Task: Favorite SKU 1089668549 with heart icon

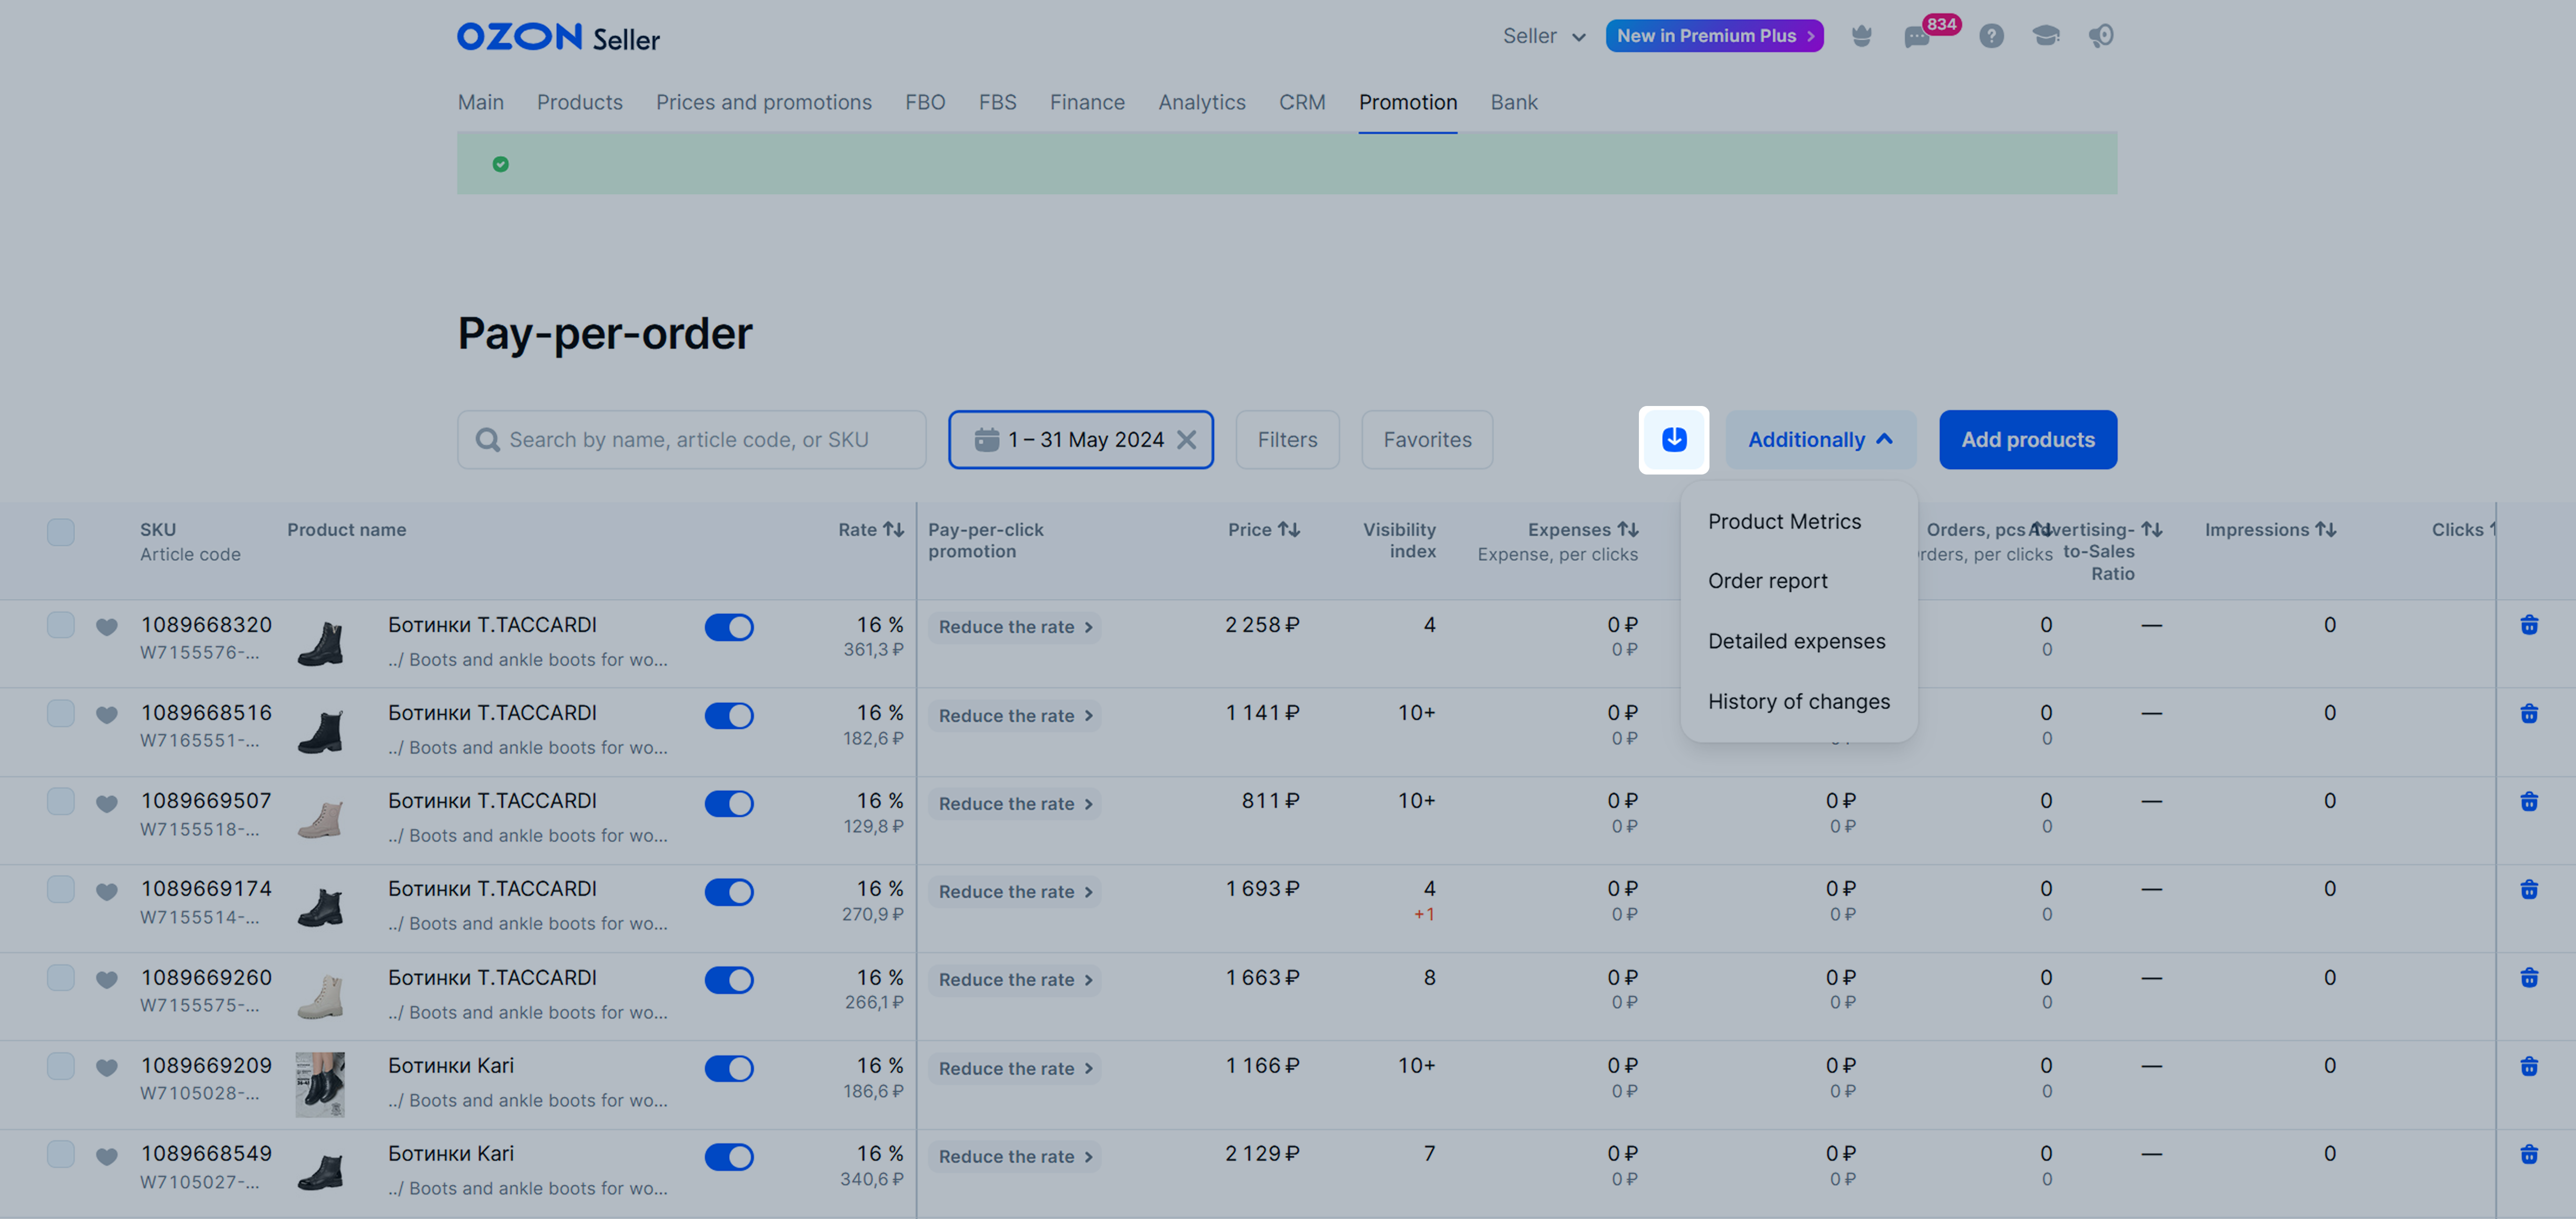Action: (x=107, y=1156)
